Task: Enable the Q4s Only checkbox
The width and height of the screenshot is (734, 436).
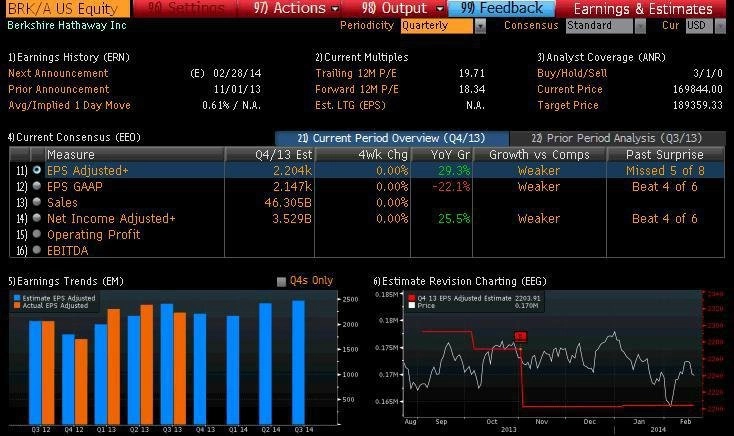Action: coord(281,281)
